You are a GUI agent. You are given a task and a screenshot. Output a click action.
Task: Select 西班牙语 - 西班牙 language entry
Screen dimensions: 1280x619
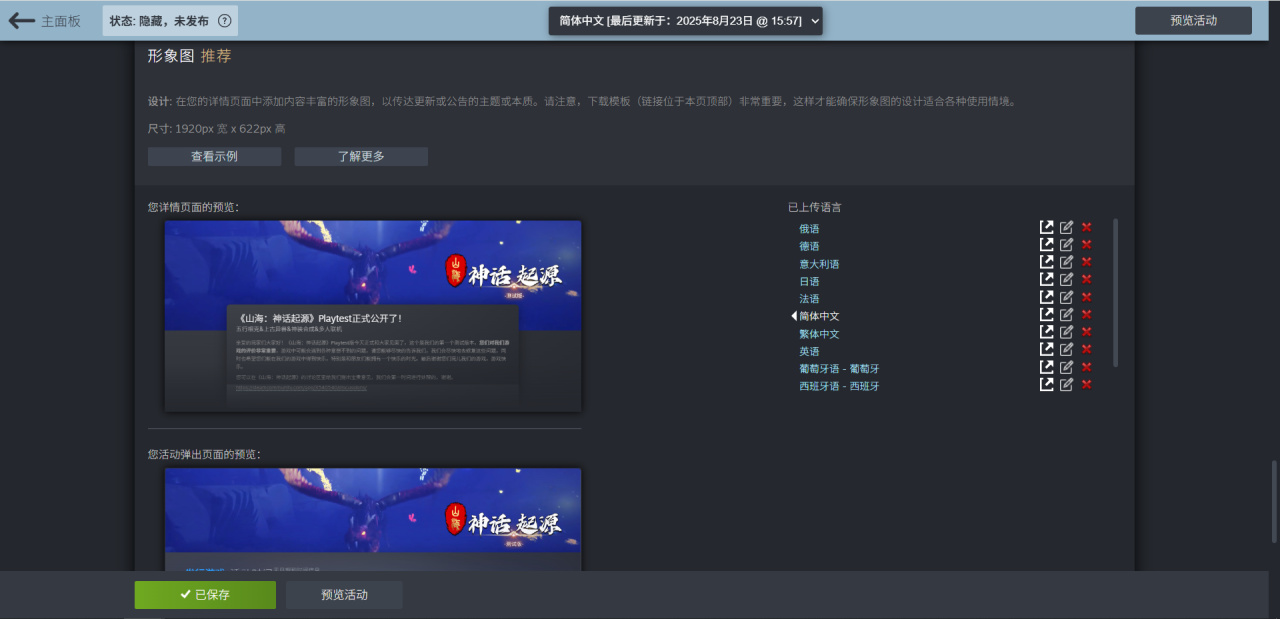[839, 386]
